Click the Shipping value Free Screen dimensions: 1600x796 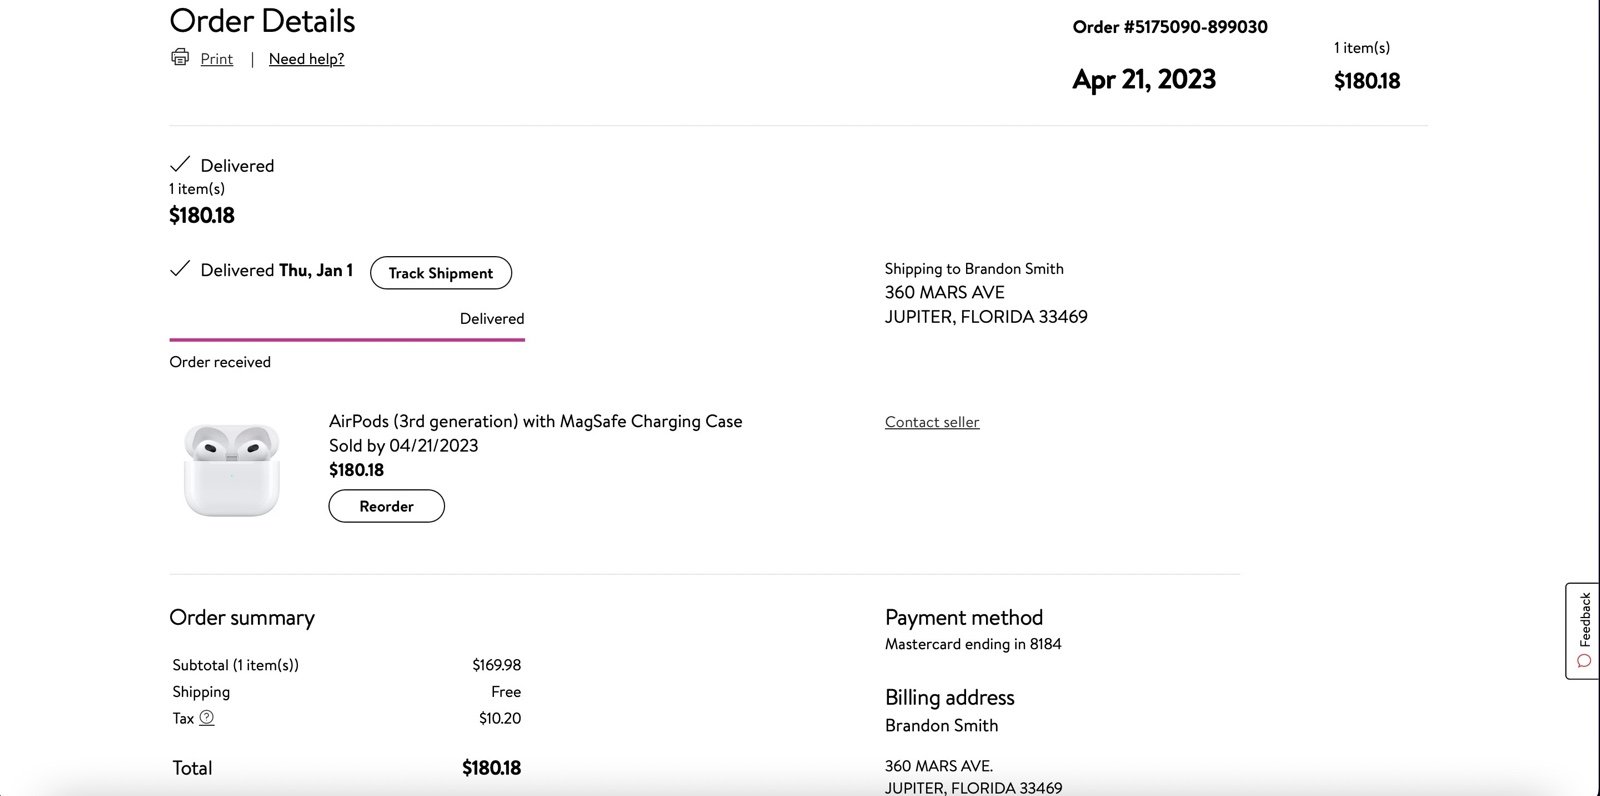(x=506, y=692)
